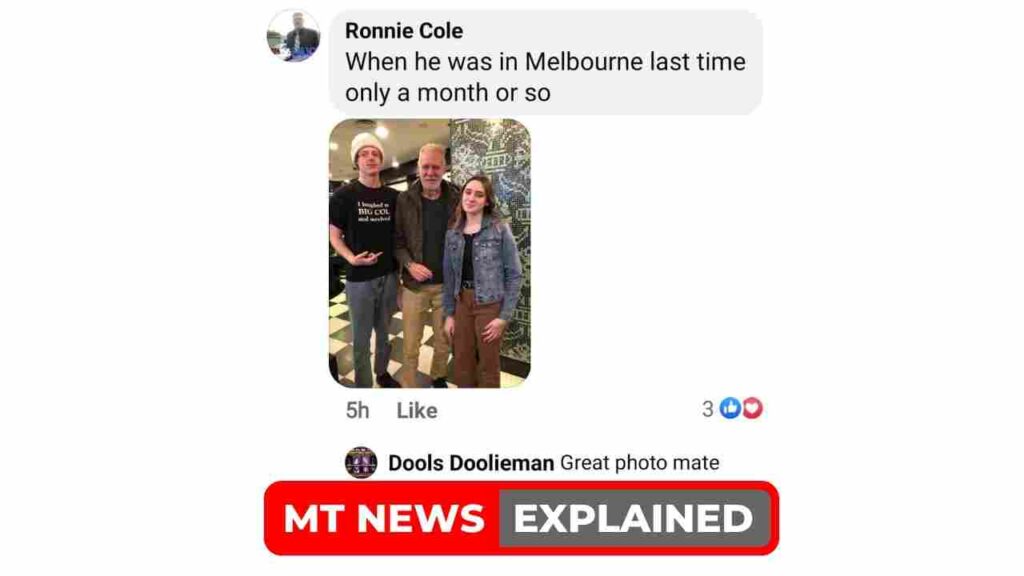Click the grey comment bubble text

point(545,77)
